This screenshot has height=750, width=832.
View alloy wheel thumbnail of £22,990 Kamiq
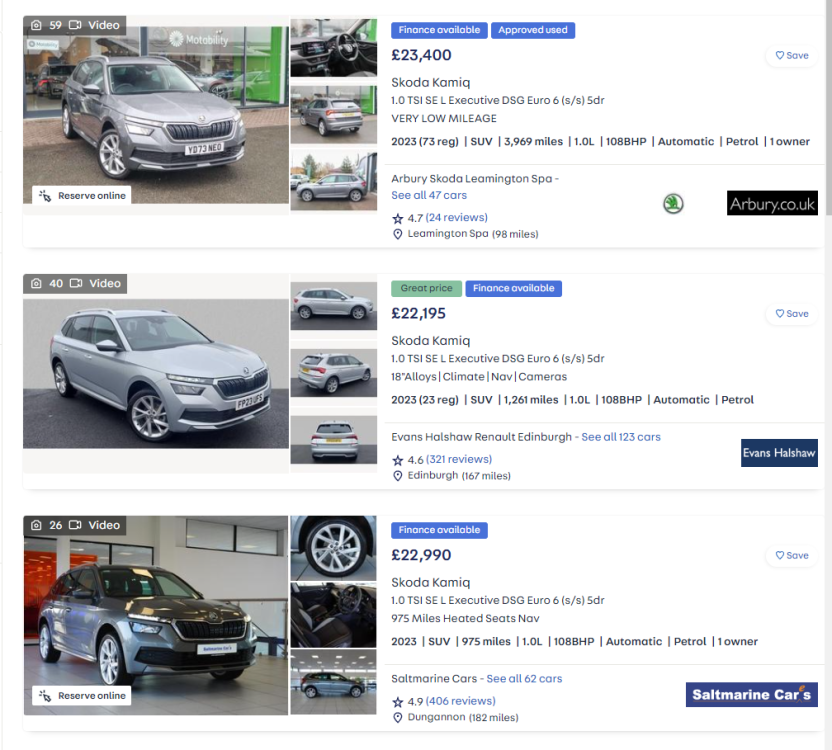point(334,548)
